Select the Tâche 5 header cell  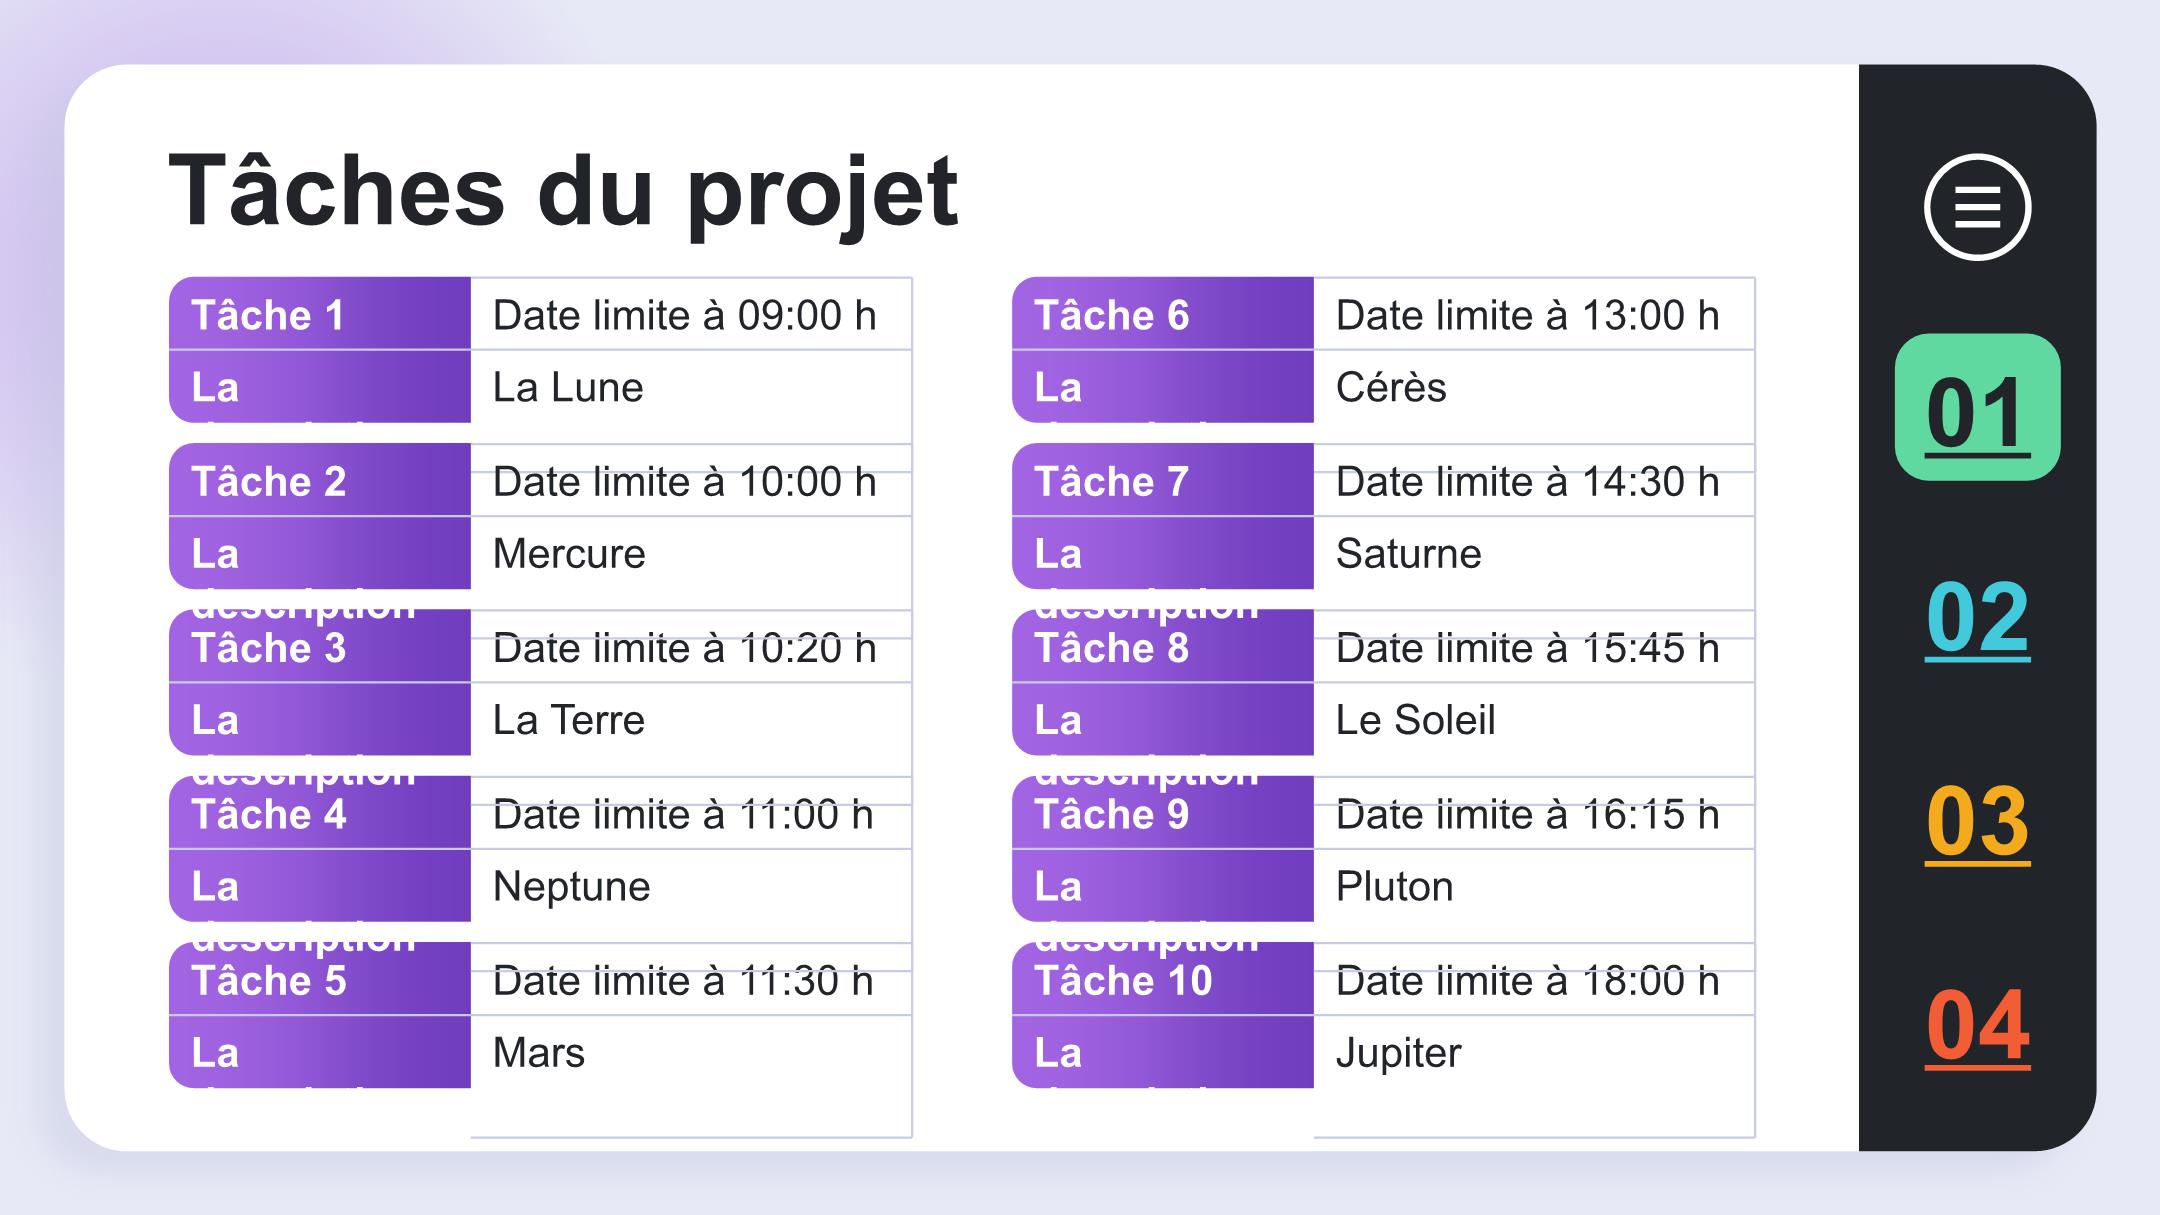point(320,979)
